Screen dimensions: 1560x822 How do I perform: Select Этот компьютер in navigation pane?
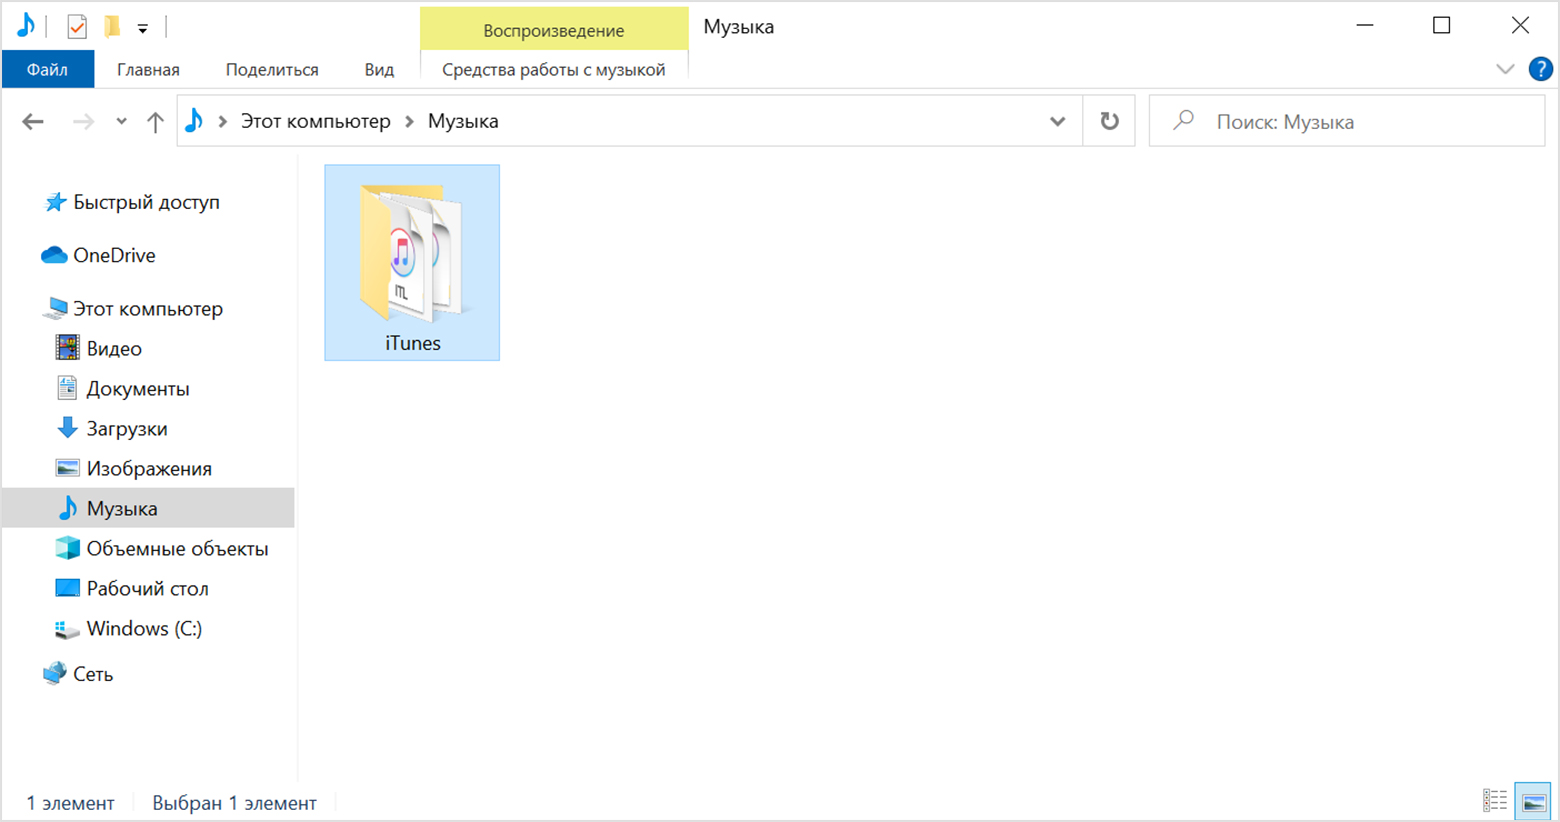click(x=148, y=308)
